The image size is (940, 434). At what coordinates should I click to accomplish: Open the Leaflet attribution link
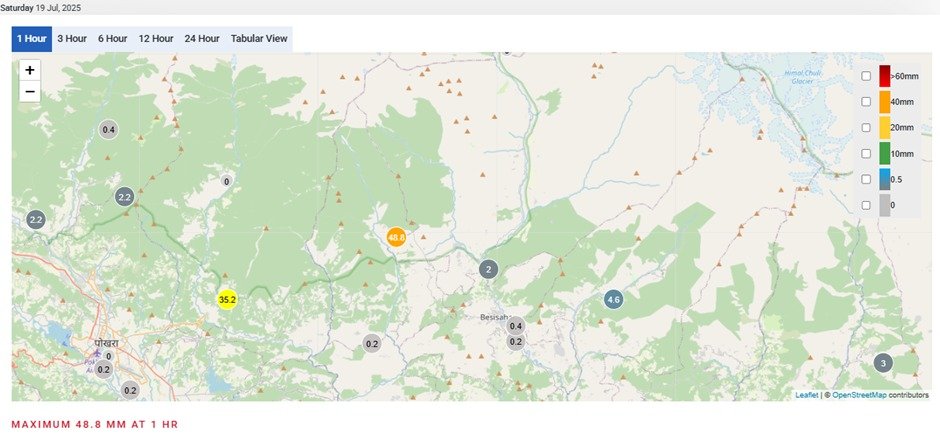[x=806, y=395]
